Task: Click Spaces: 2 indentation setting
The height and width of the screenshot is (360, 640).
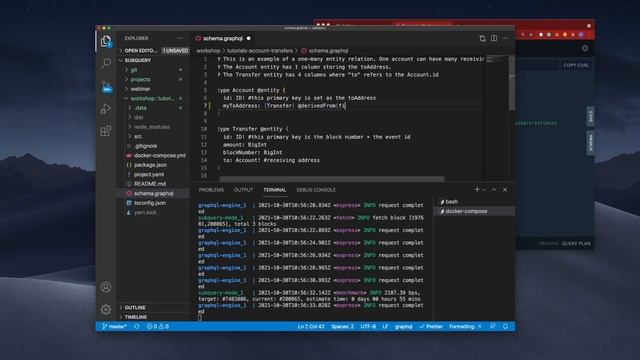Action: pos(342,327)
